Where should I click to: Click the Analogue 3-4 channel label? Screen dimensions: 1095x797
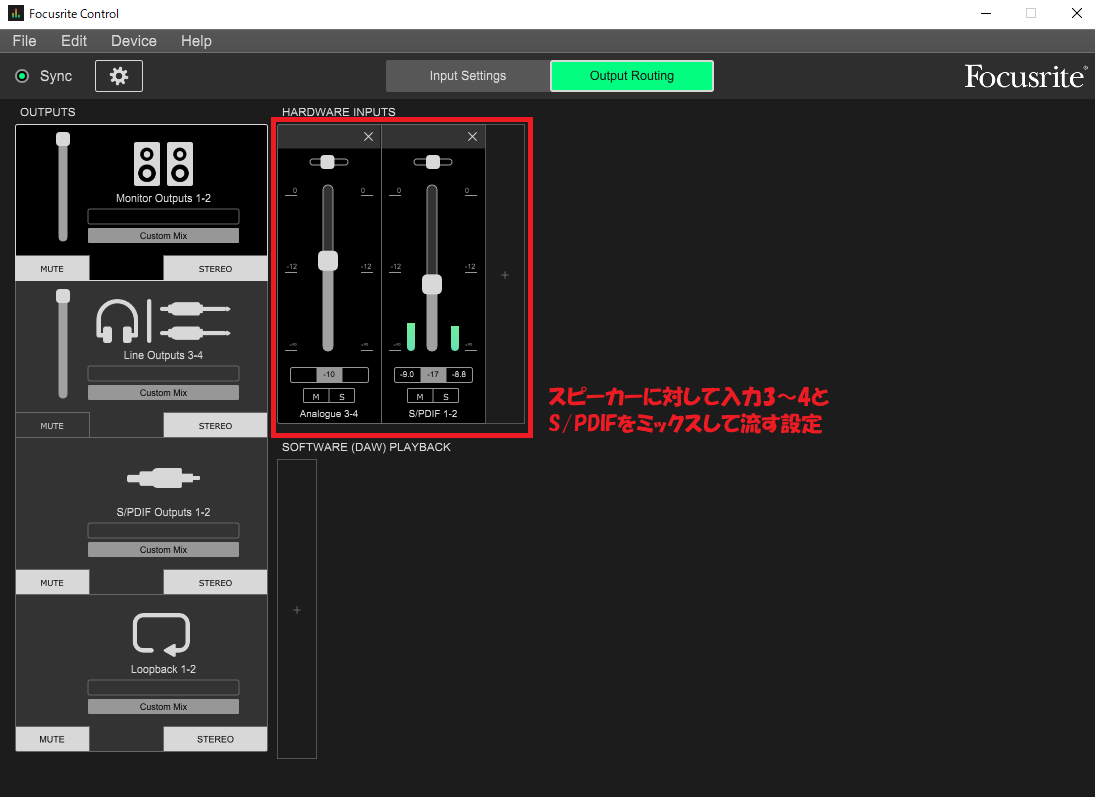(x=329, y=414)
